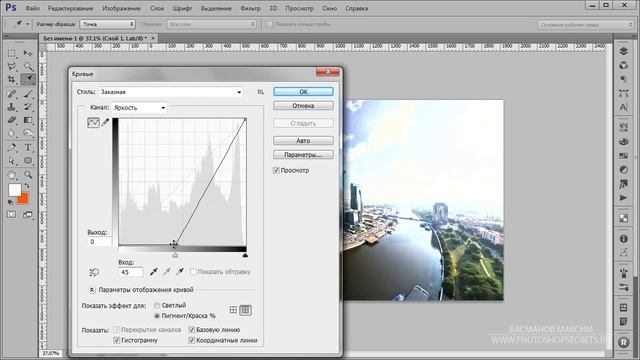Choose pencil curve drawing mode
The height and width of the screenshot is (360, 640).
click(x=105, y=122)
